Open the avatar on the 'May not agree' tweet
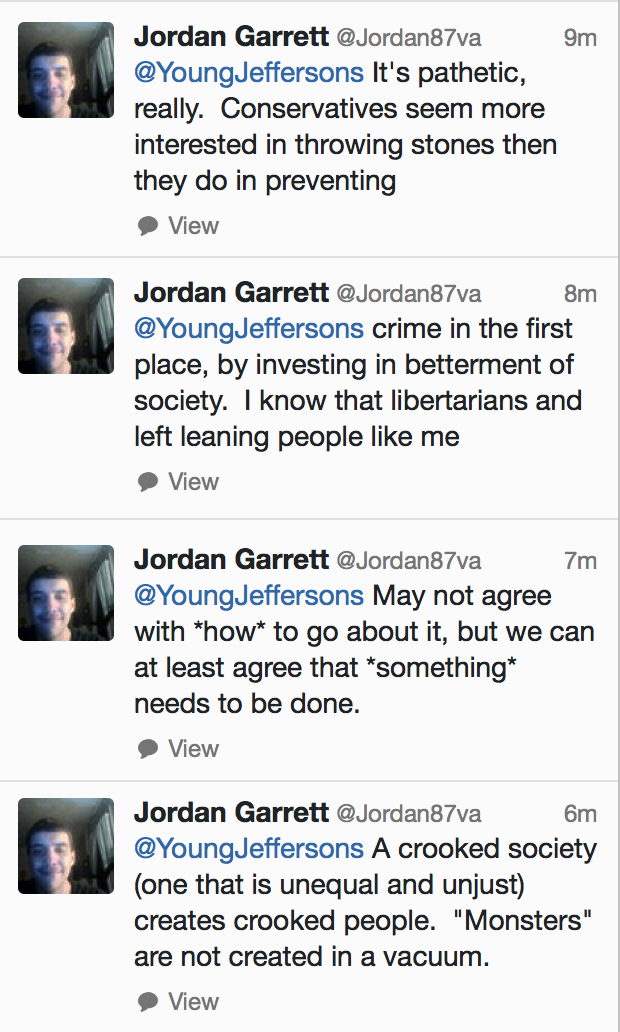Viewport: 620px width, 1032px height. click(66, 593)
